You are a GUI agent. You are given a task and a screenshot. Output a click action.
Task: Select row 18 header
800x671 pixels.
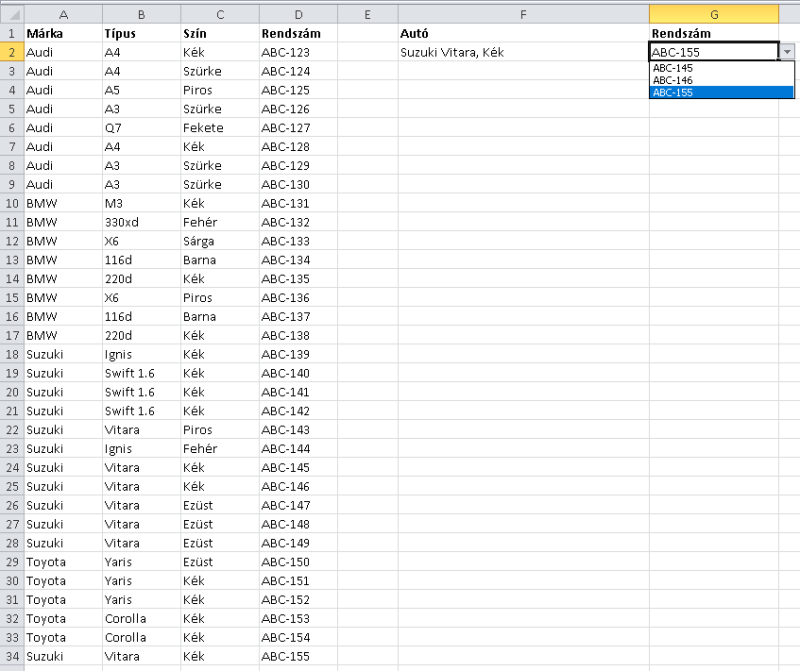[12, 354]
